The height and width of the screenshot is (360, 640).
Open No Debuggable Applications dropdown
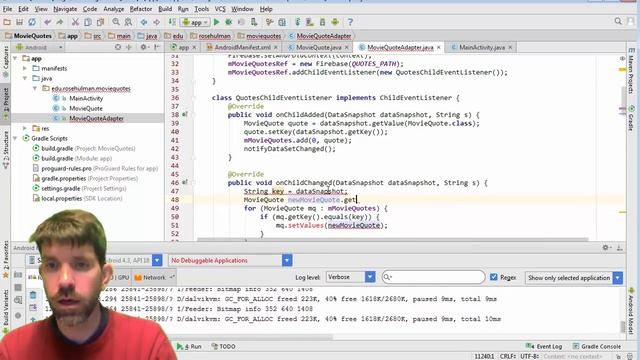(287, 260)
